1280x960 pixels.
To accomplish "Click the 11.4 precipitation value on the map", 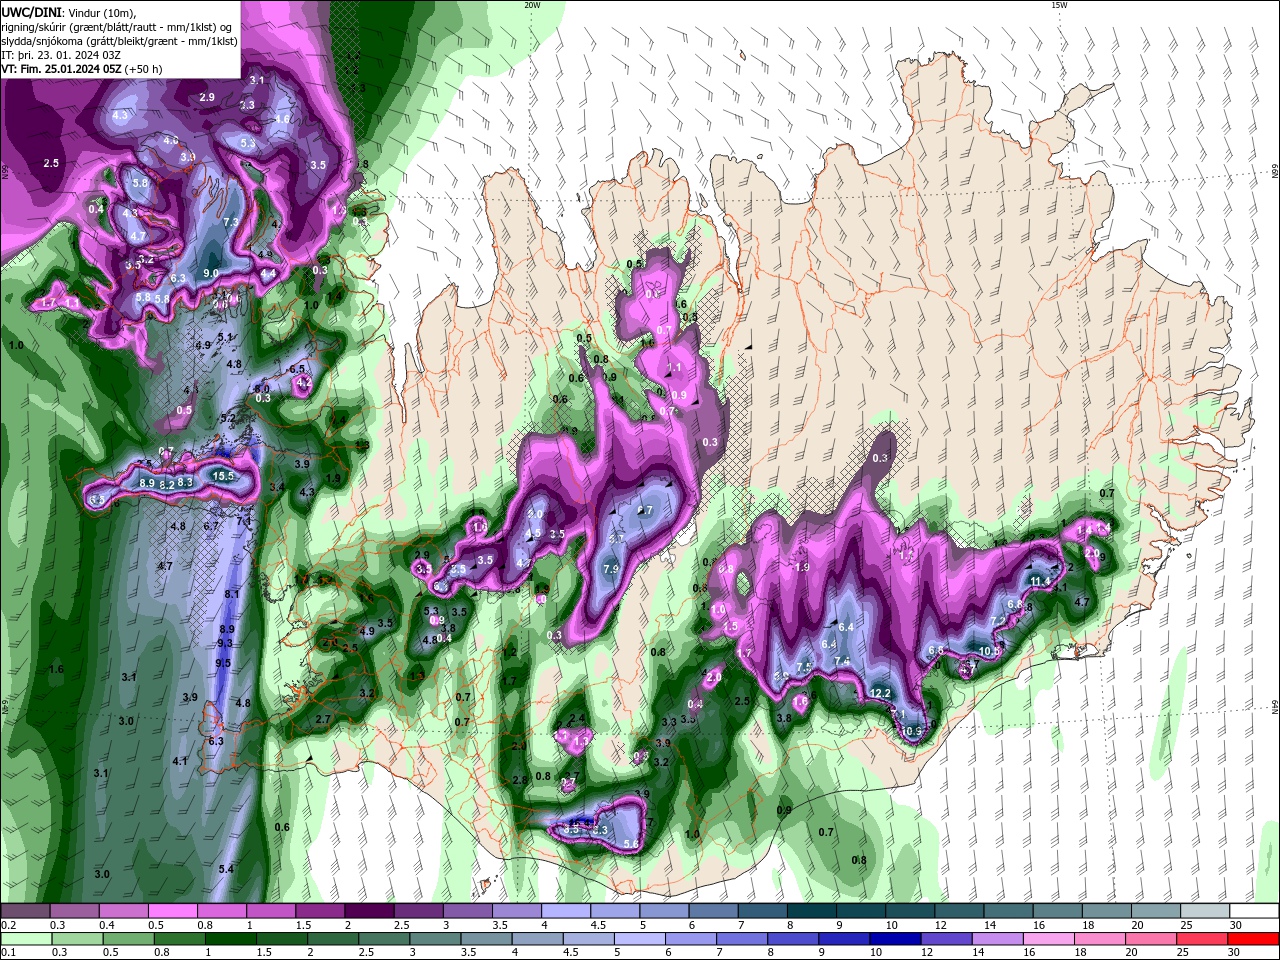I will [x=1041, y=581].
